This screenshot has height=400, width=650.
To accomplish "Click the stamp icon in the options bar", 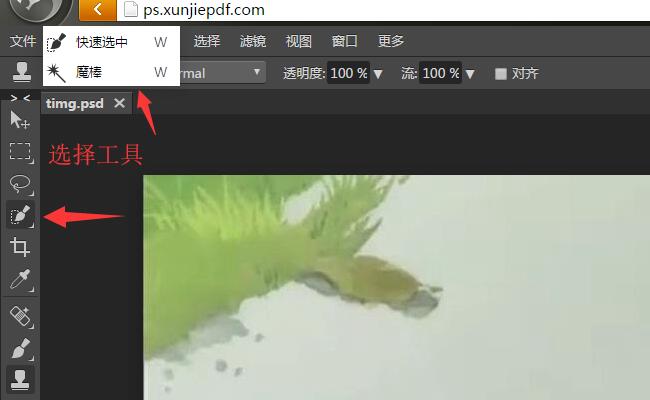I will (22, 72).
